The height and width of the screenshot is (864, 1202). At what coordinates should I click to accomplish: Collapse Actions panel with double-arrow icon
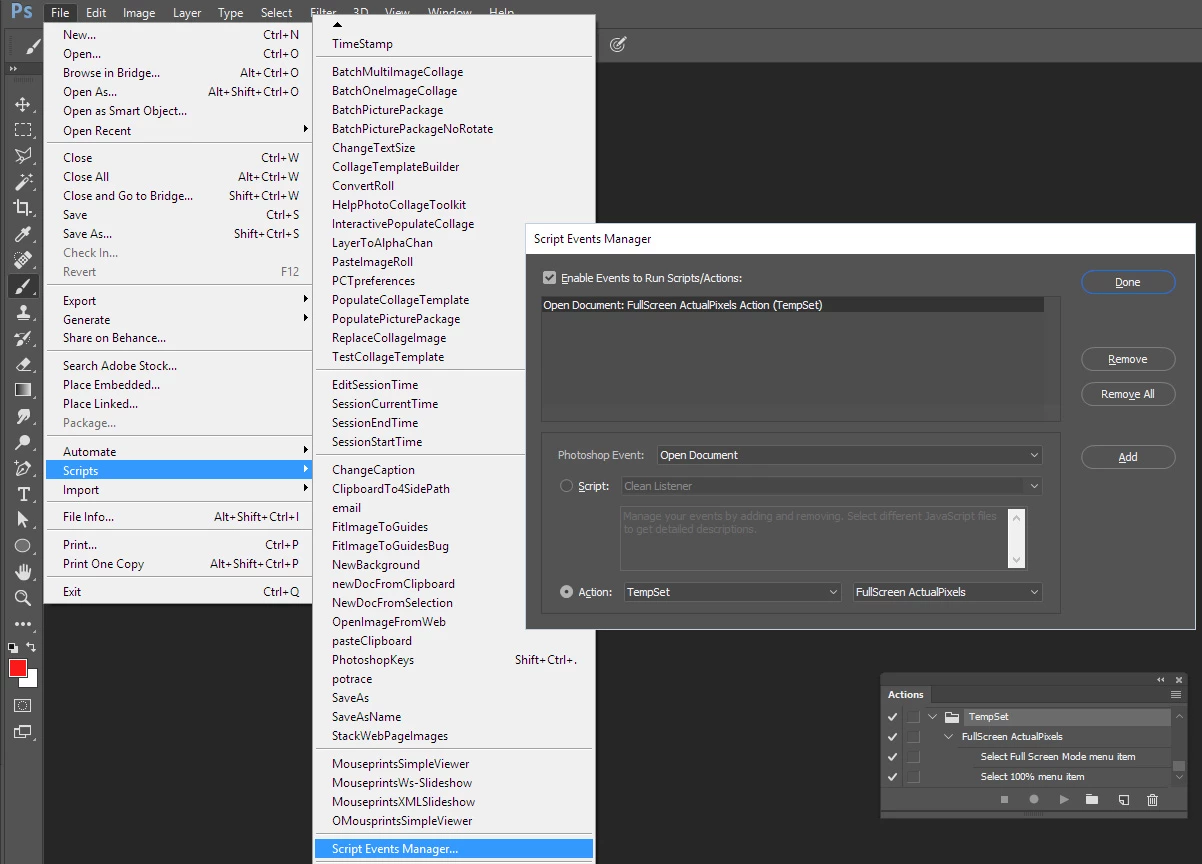click(x=1161, y=680)
